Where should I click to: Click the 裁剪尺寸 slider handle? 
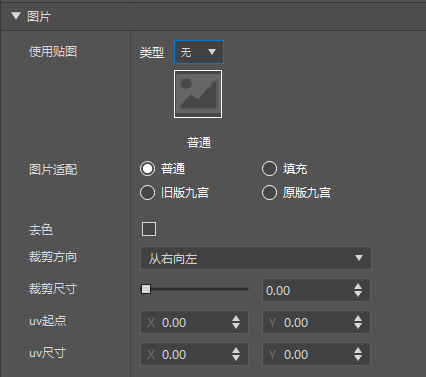point(146,289)
